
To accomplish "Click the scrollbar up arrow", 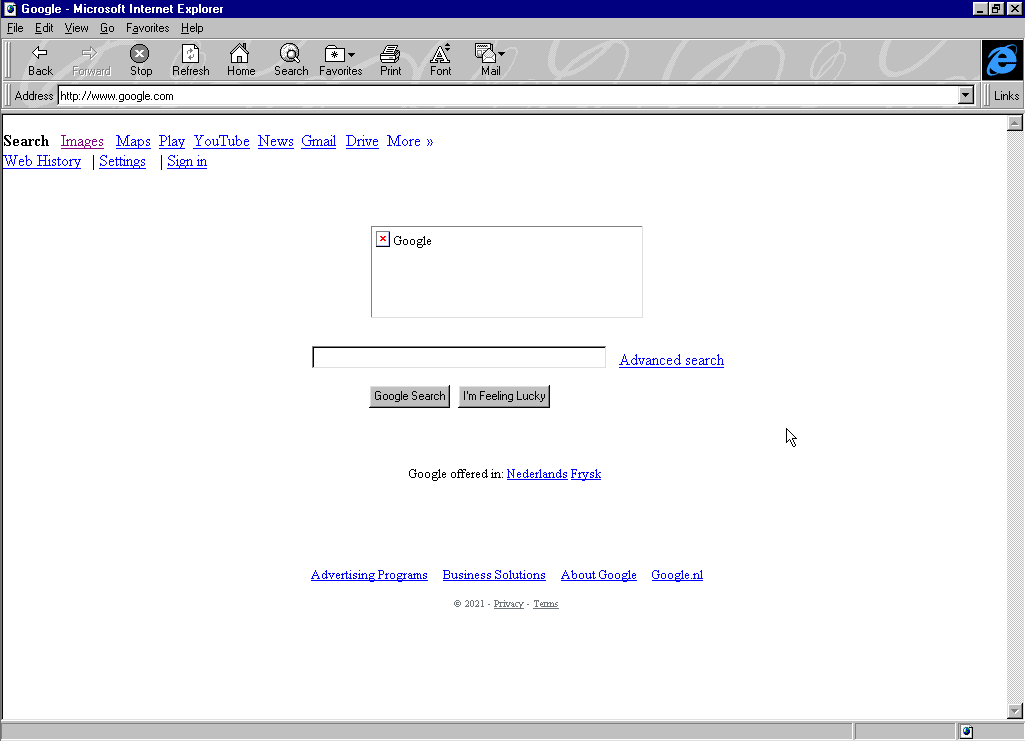I will point(1015,123).
